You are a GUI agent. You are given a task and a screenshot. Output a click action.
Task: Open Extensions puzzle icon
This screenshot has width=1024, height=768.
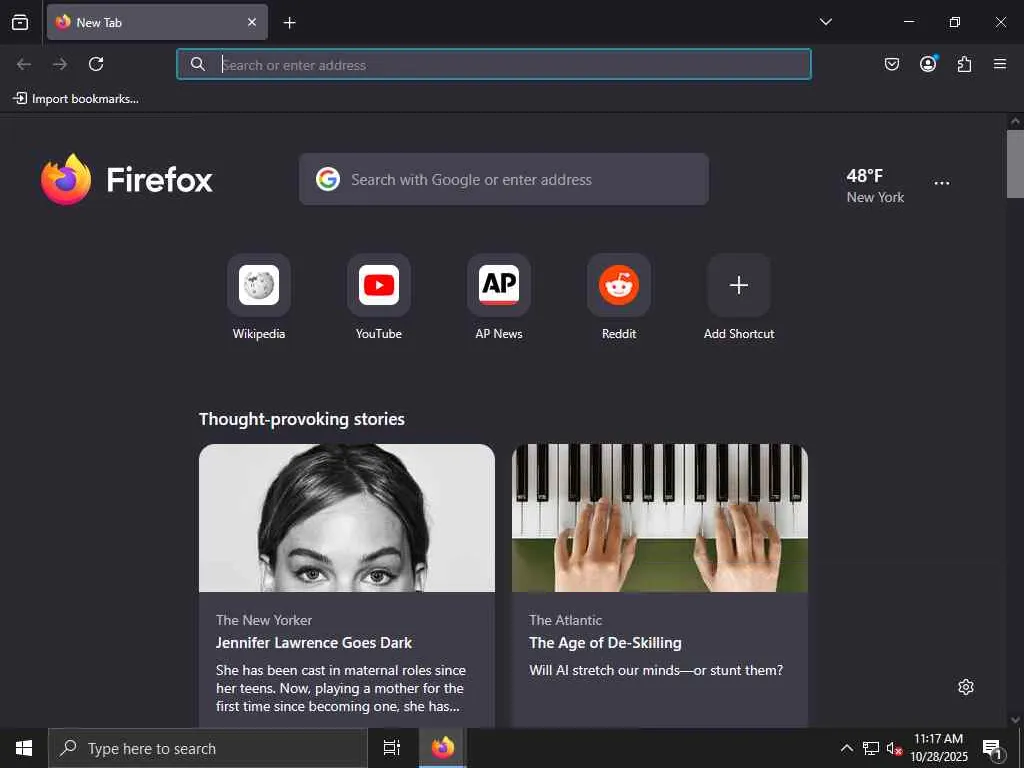coord(964,64)
